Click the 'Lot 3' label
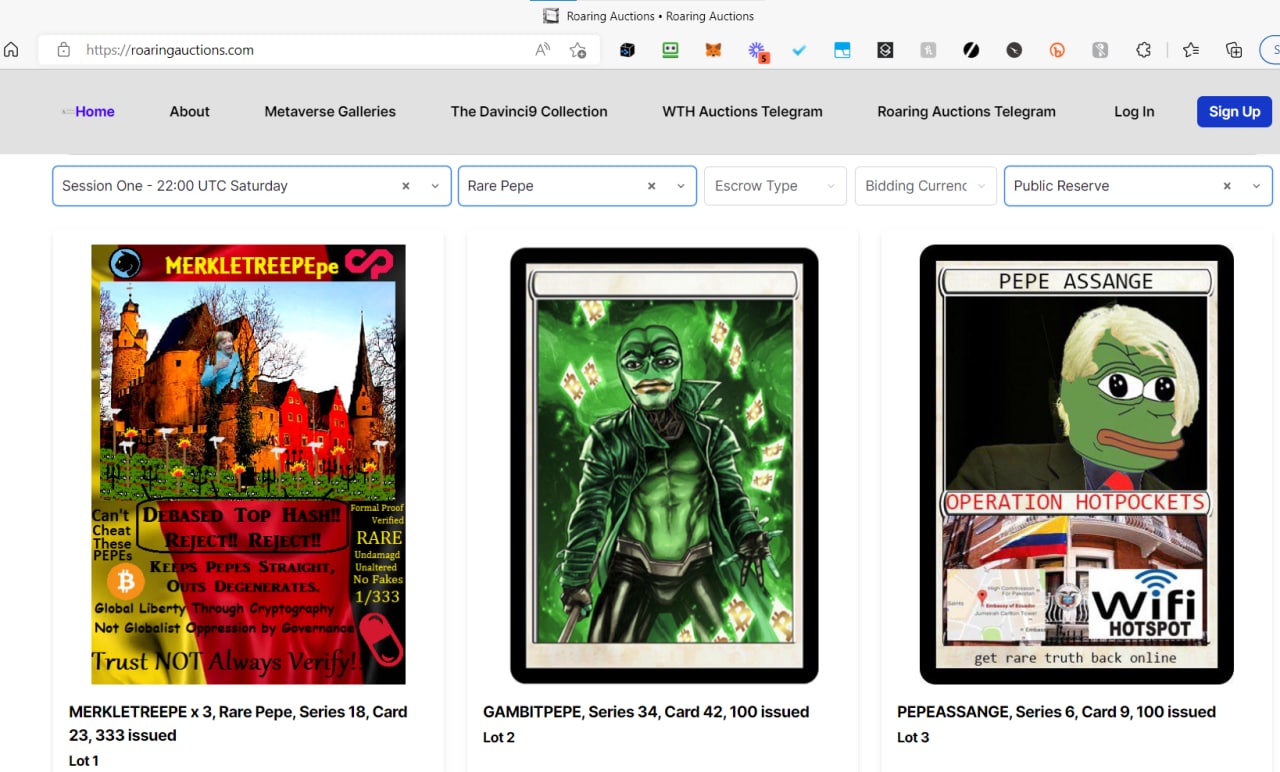 click(x=913, y=738)
